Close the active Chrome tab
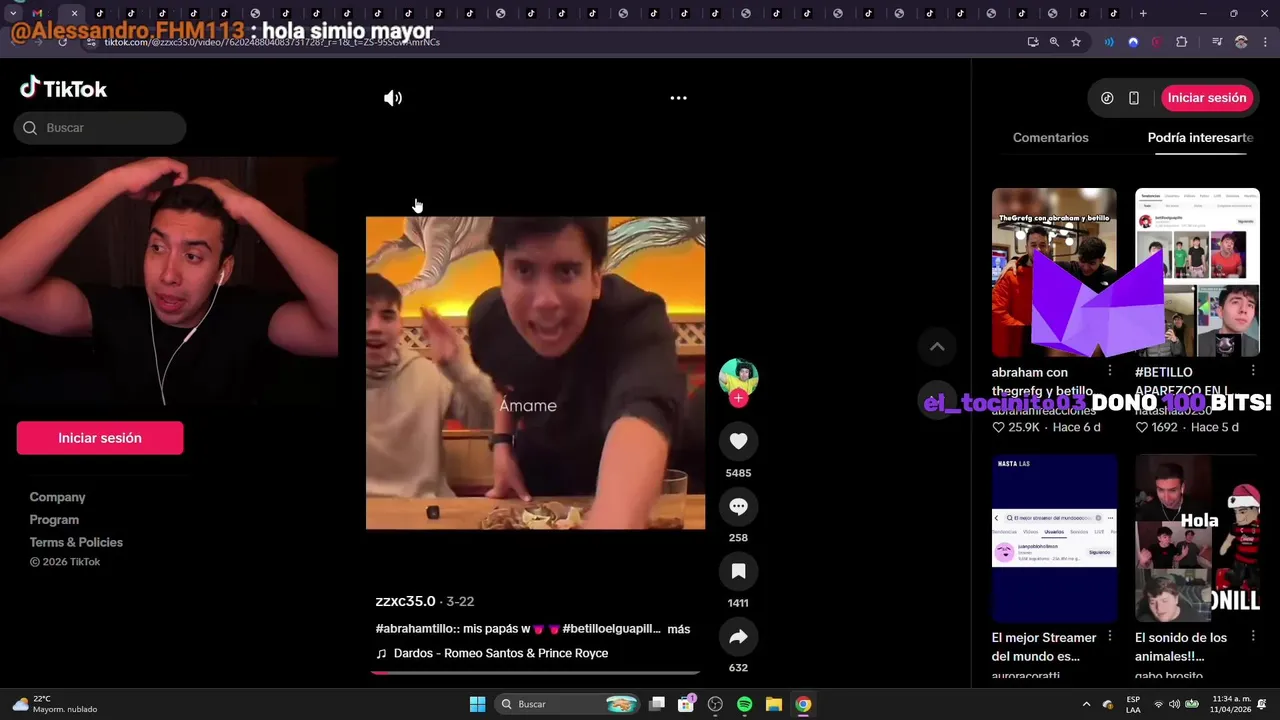 coord(74,13)
